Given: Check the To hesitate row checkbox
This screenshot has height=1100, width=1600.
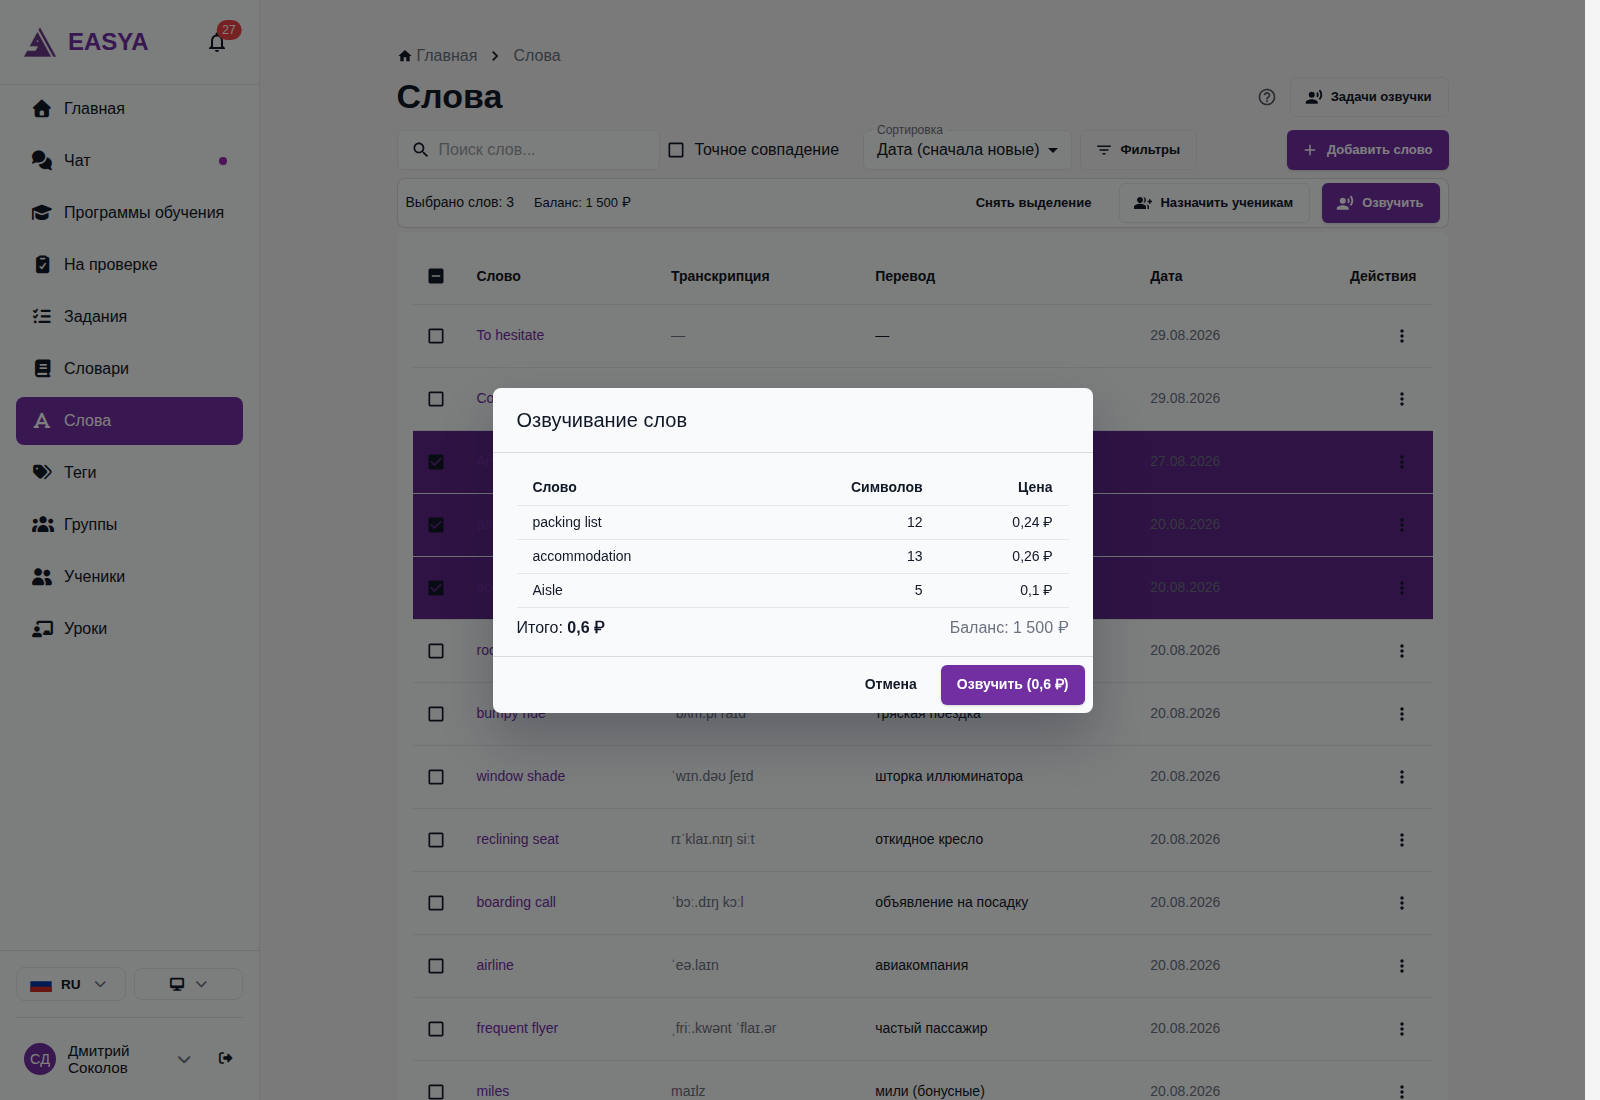Looking at the screenshot, I should pyautogui.click(x=436, y=336).
